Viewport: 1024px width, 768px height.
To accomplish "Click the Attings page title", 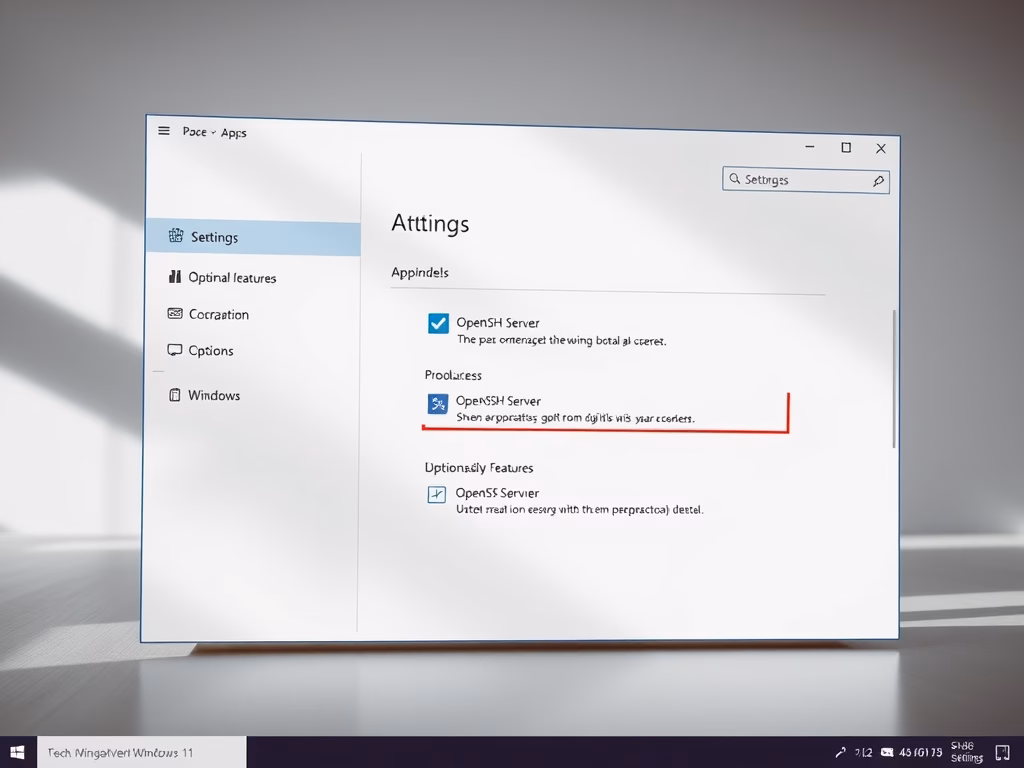I will [430, 223].
